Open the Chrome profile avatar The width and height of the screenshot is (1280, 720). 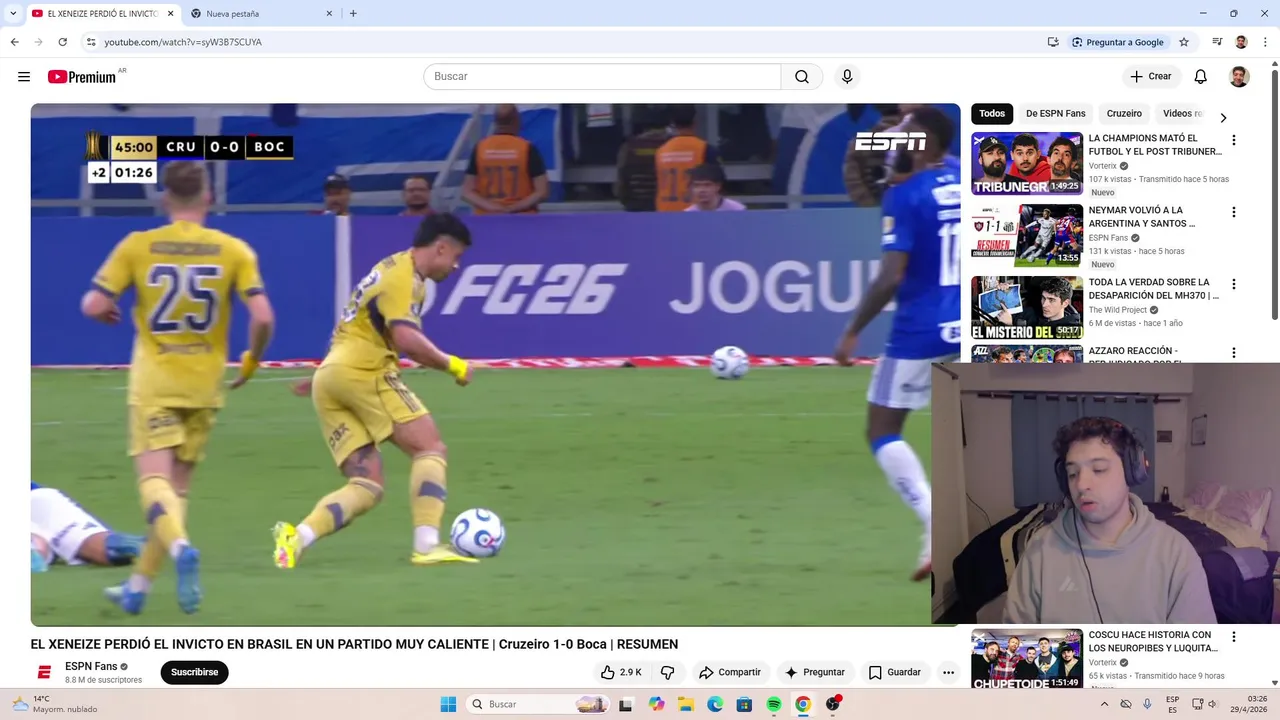1241,42
